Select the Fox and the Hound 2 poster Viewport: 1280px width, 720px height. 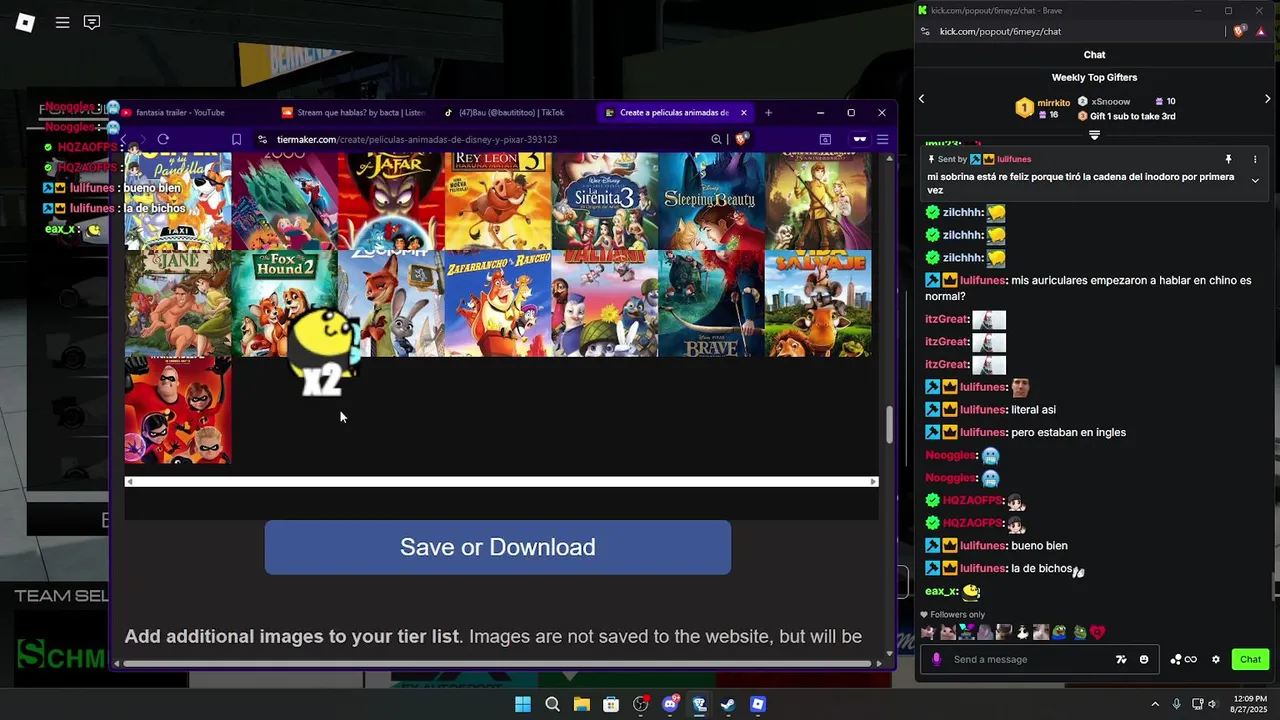(x=284, y=304)
